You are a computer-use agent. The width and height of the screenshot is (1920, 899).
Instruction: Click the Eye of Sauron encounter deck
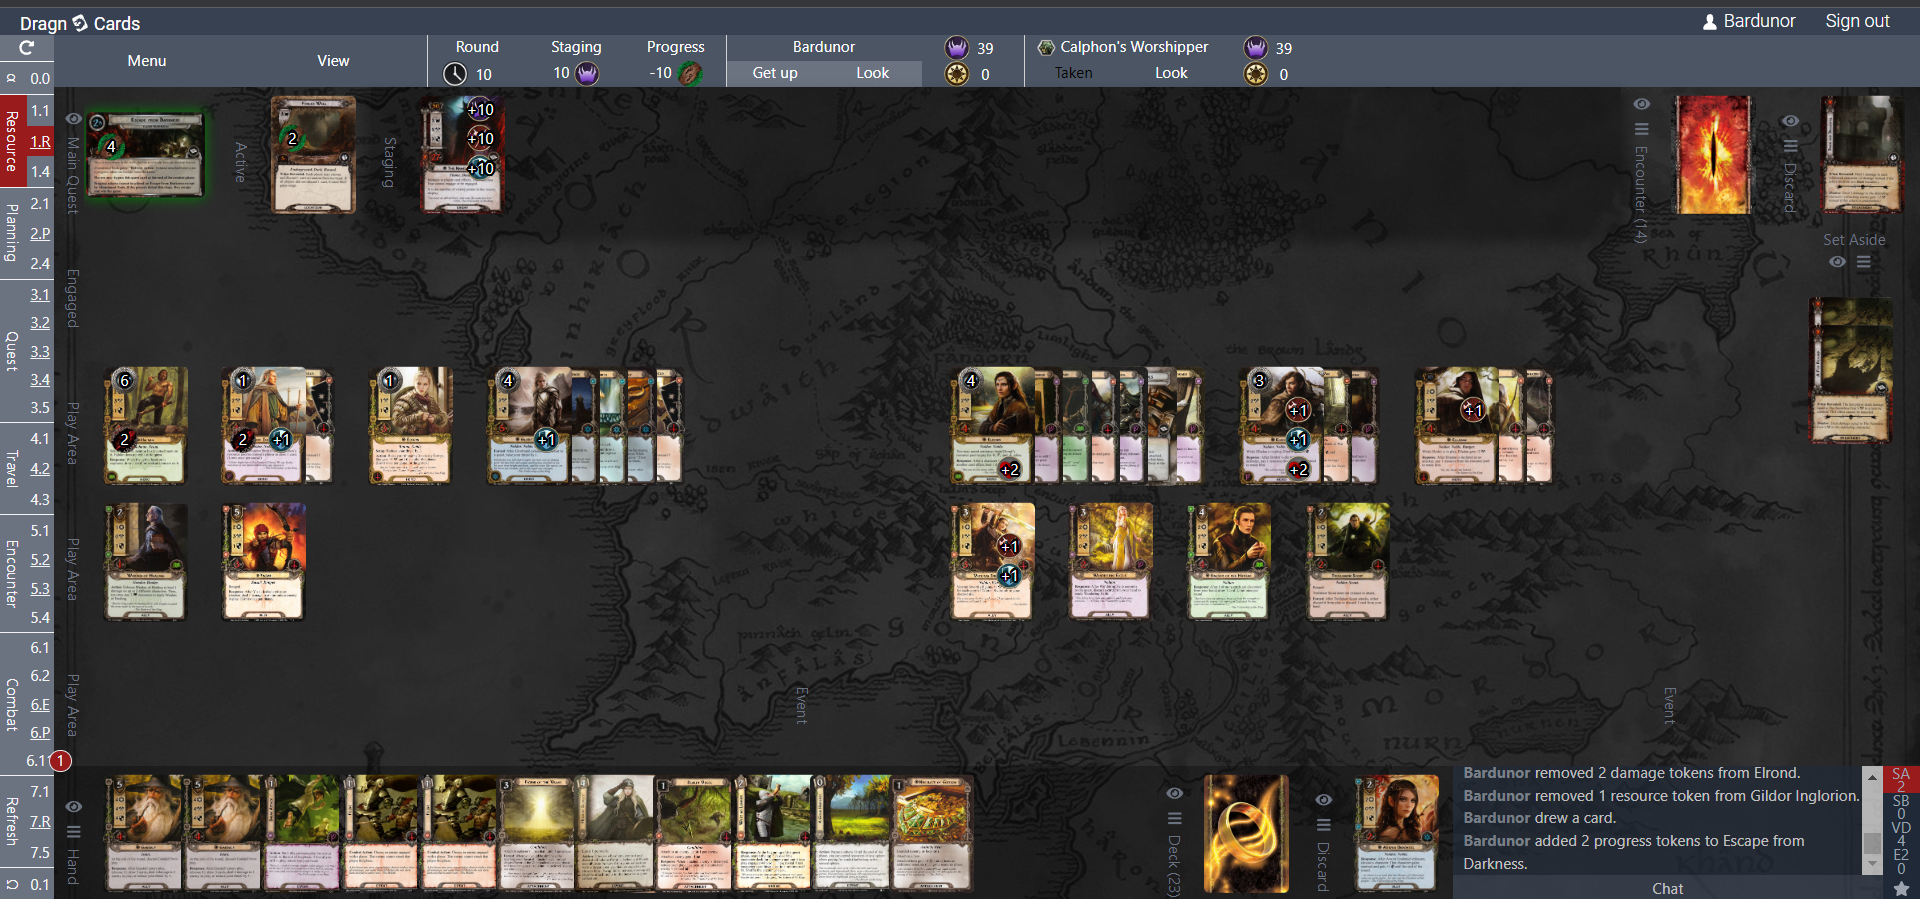1713,155
